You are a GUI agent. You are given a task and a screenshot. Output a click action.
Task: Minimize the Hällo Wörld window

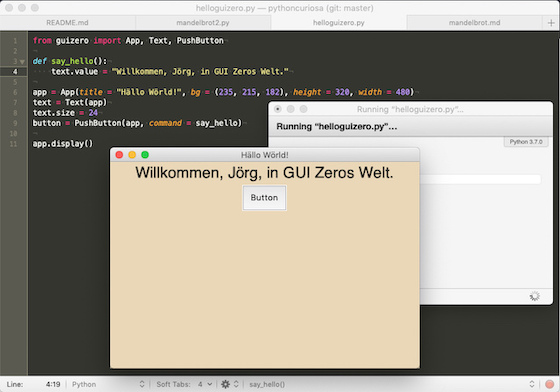pyautogui.click(x=132, y=155)
